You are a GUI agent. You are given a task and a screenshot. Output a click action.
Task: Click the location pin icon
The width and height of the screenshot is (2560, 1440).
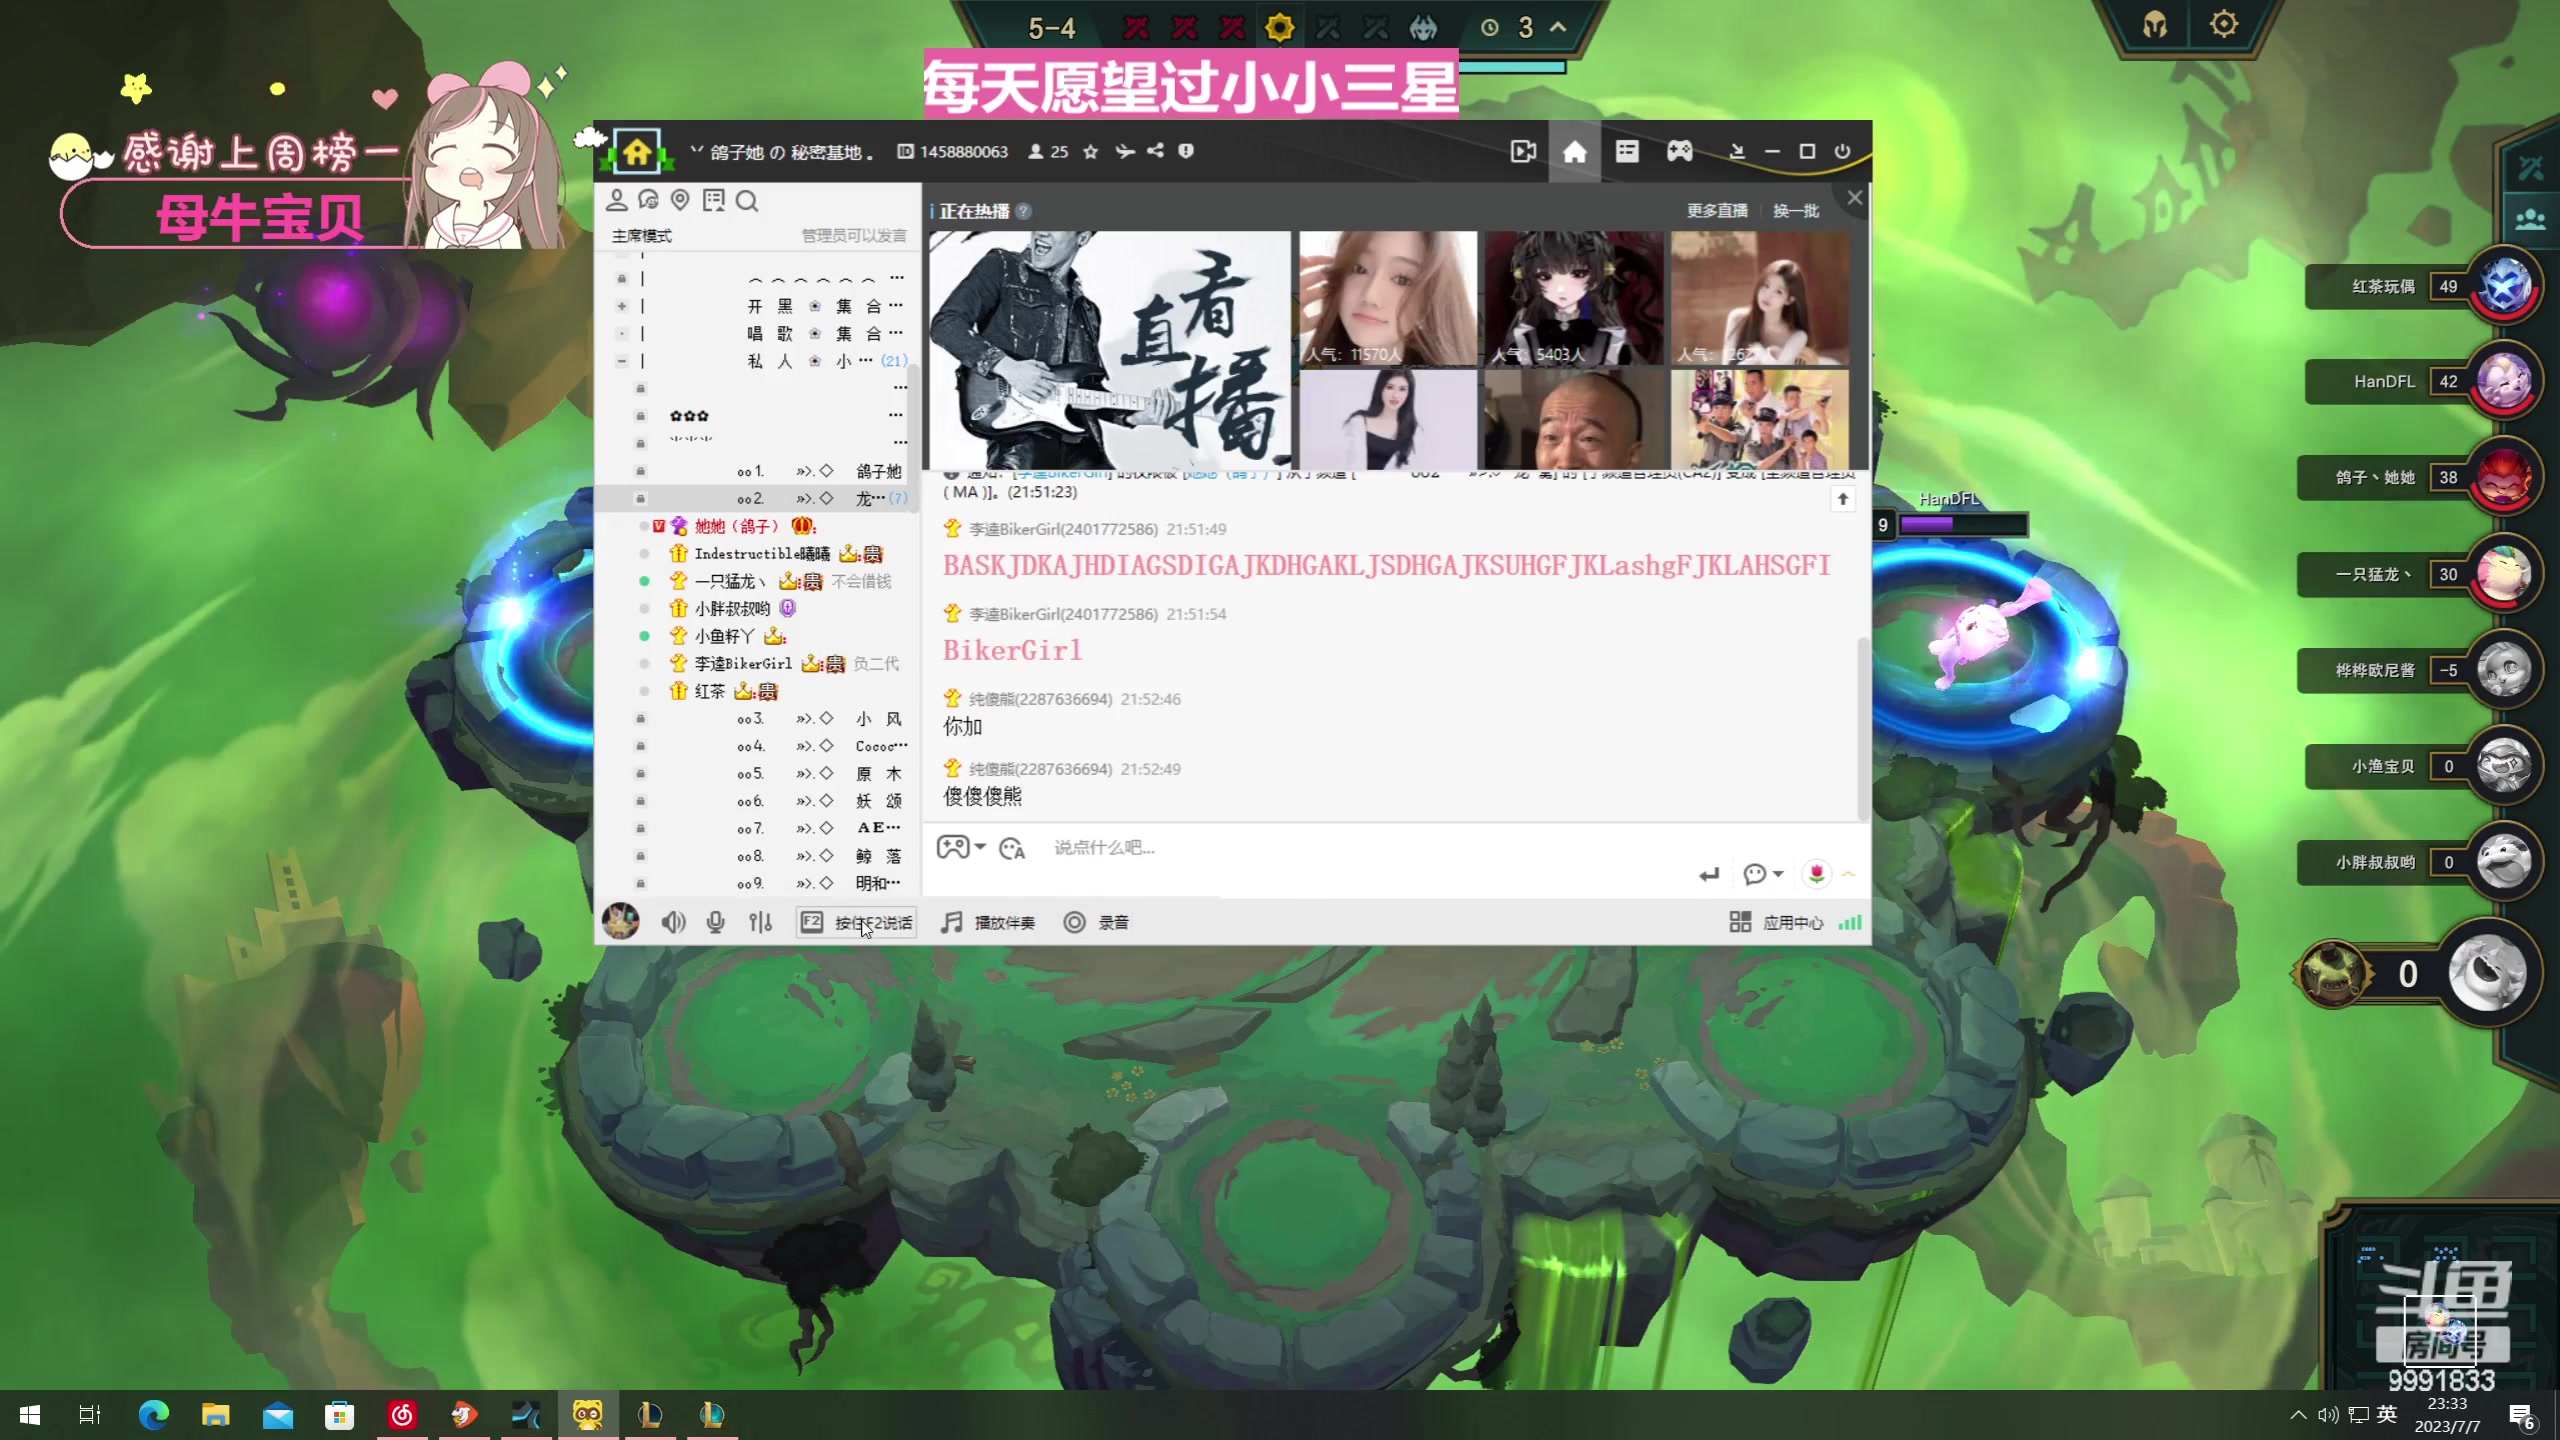point(680,200)
